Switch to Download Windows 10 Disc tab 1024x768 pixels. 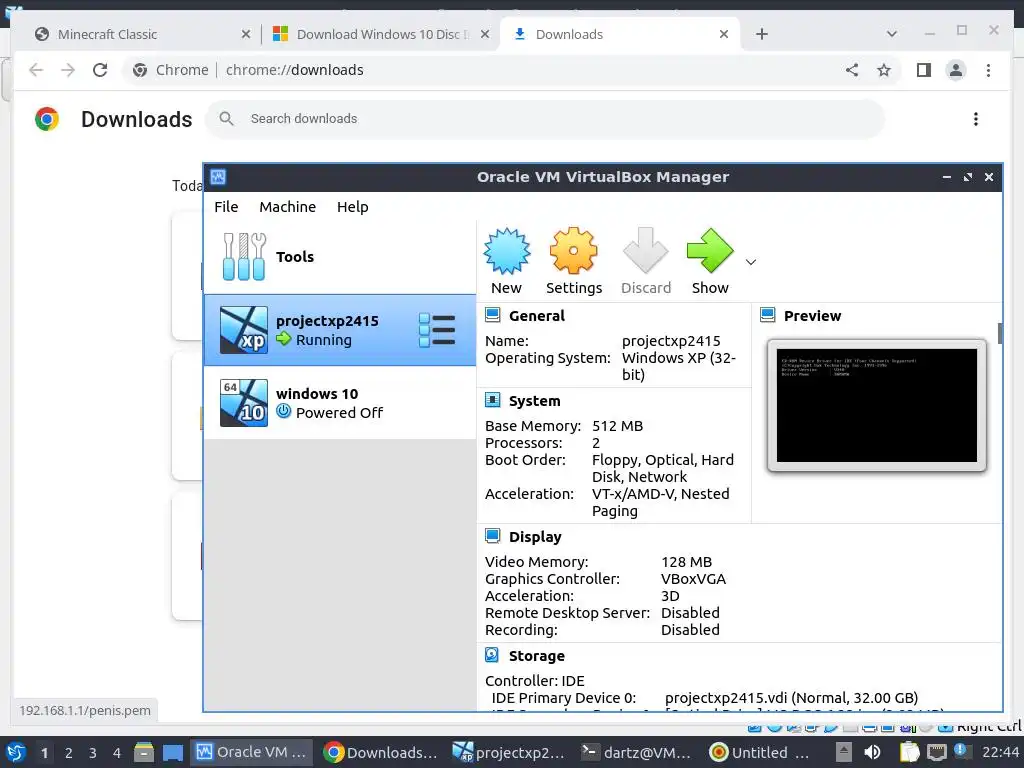[x=382, y=34]
